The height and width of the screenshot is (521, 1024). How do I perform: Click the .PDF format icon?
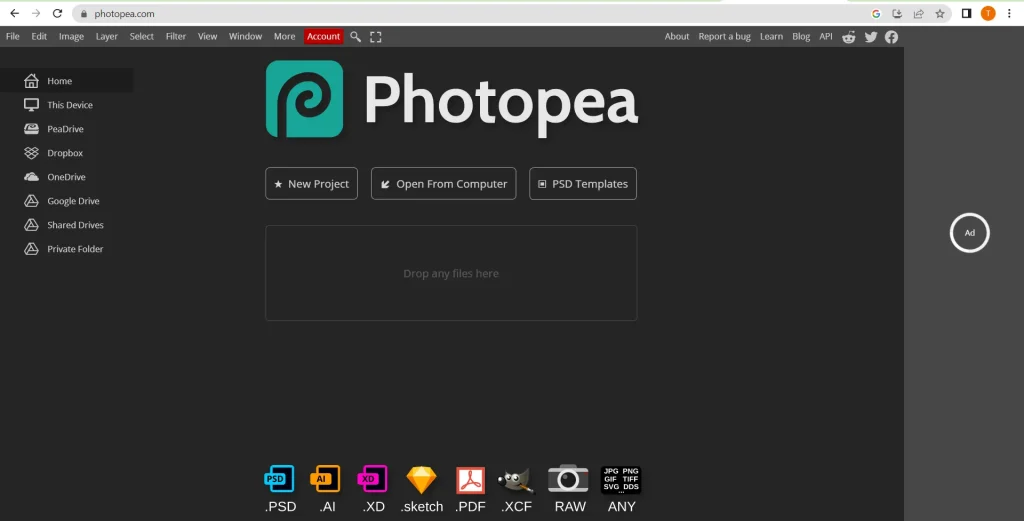pyautogui.click(x=470, y=480)
